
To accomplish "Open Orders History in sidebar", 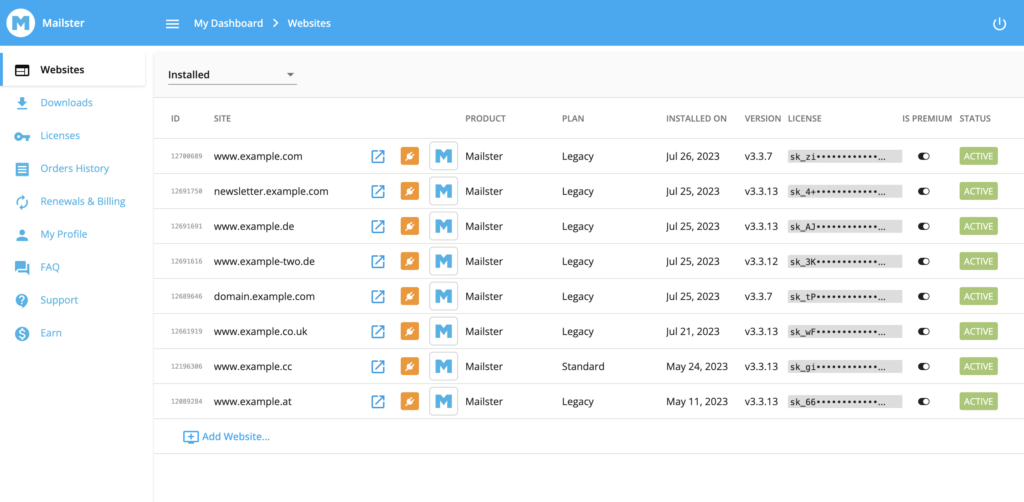I will point(74,169).
